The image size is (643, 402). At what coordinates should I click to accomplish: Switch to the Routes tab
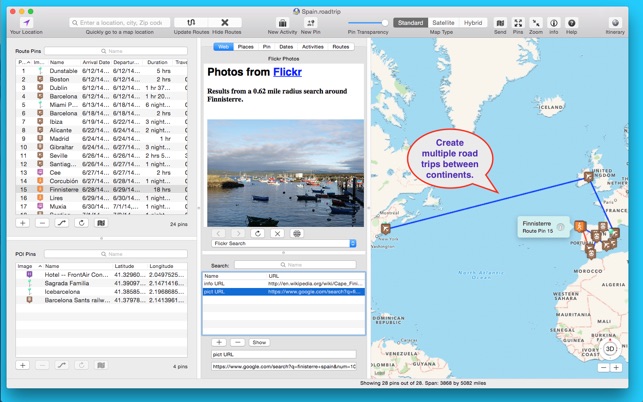(341, 47)
